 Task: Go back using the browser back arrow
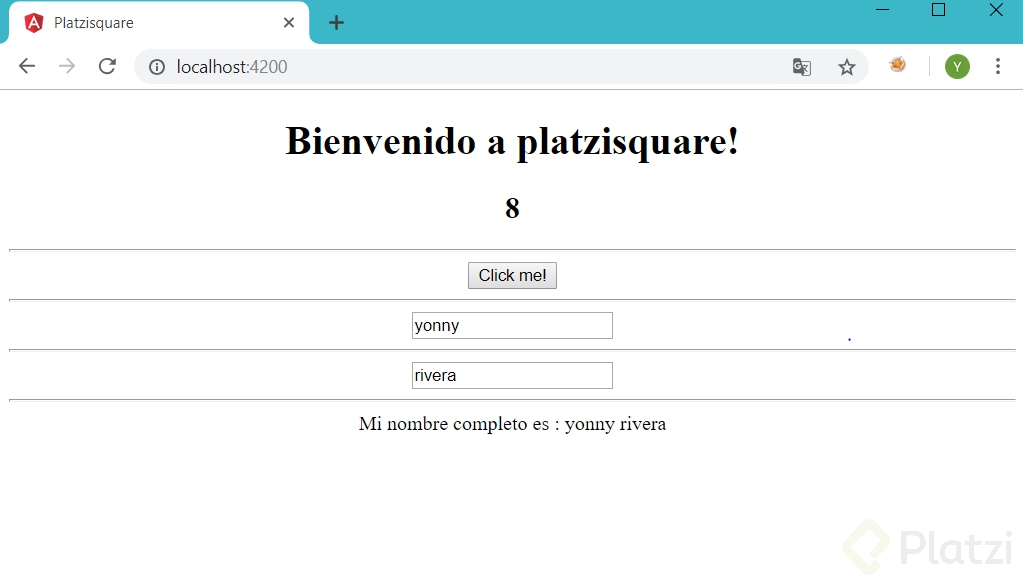27,67
